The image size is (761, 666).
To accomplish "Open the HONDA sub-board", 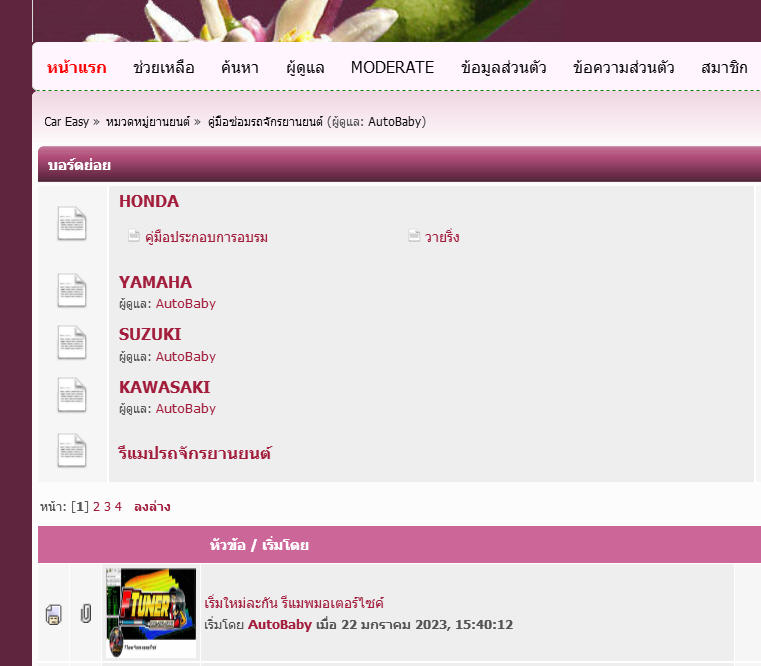I will click(149, 201).
